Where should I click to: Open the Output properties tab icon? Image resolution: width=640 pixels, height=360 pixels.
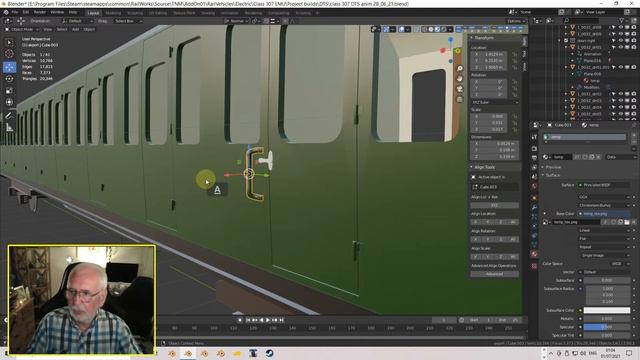pyautogui.click(x=534, y=158)
